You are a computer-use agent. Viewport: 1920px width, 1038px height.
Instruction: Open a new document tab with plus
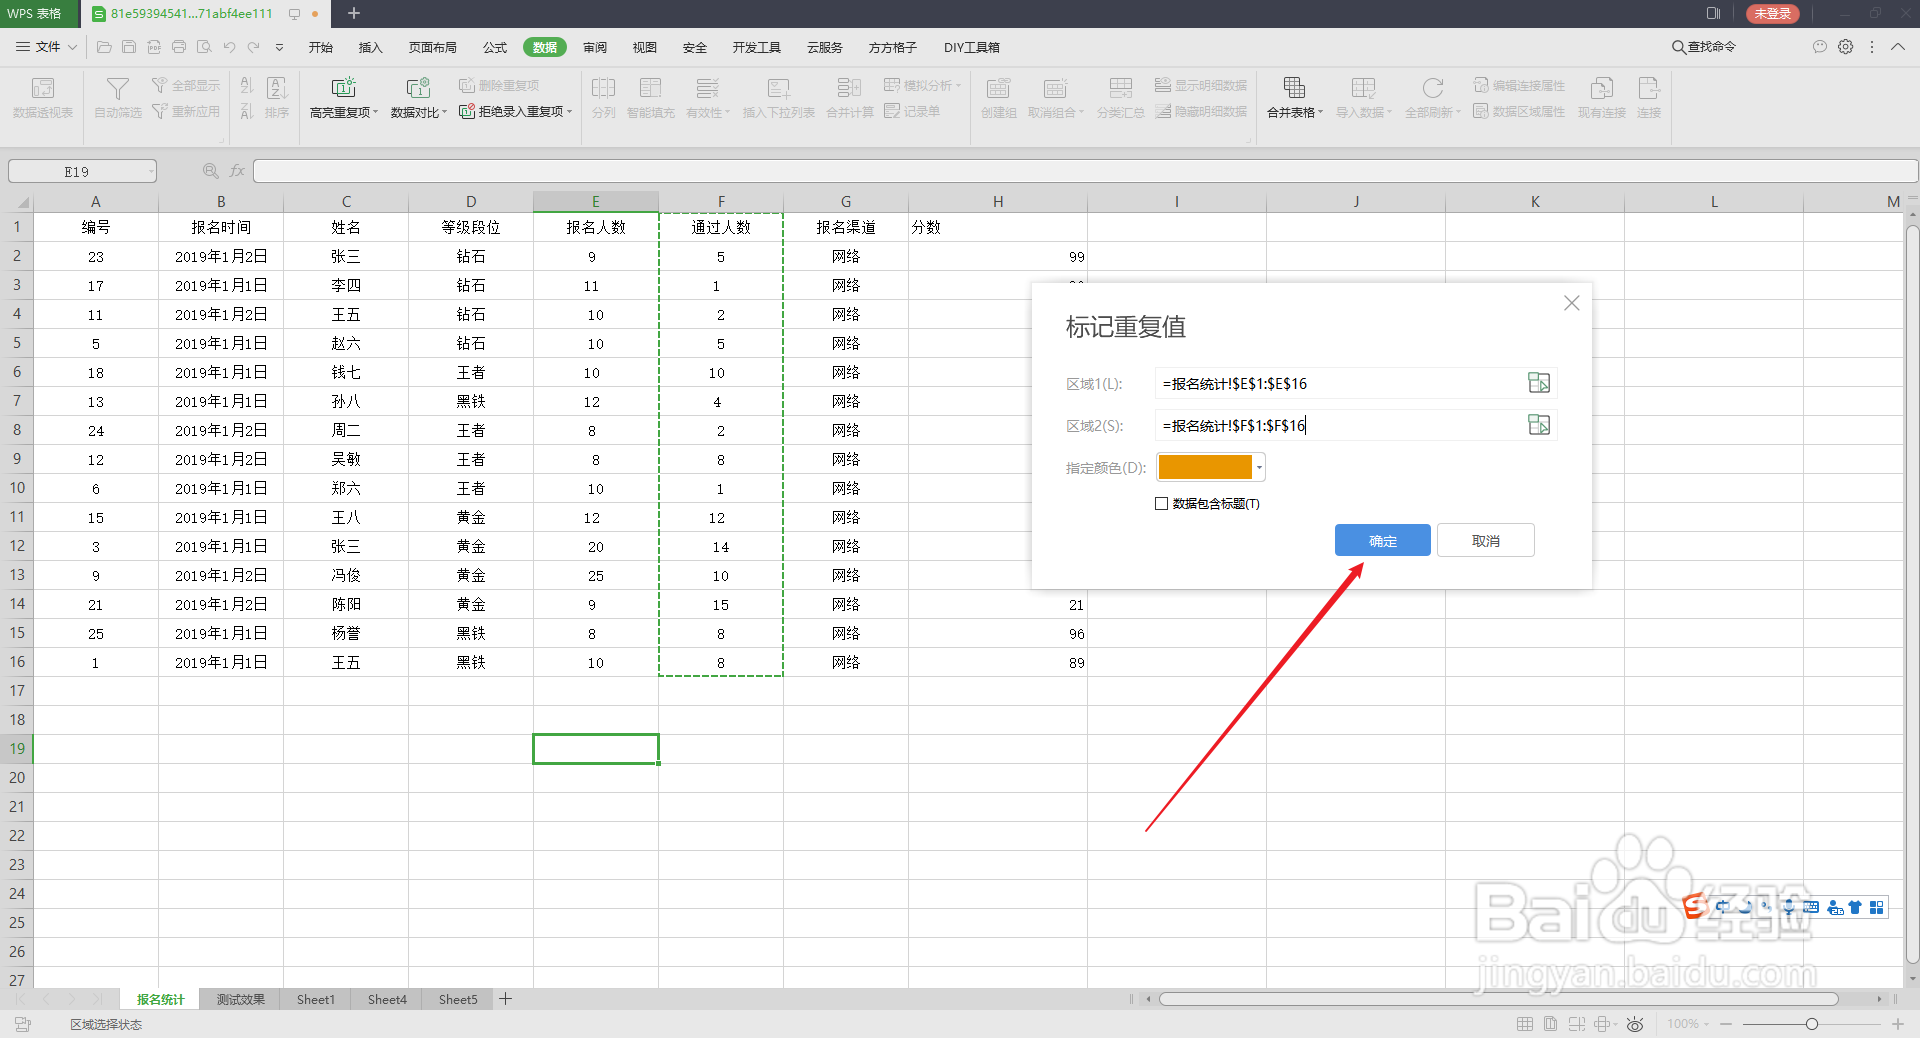[353, 14]
